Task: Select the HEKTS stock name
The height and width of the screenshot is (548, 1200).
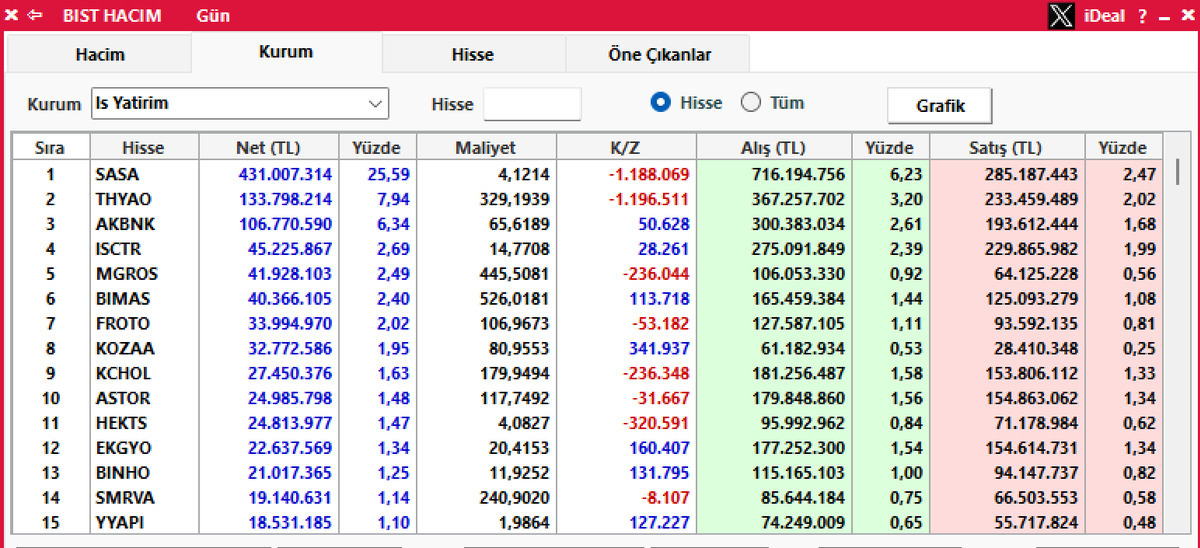Action: (121, 423)
